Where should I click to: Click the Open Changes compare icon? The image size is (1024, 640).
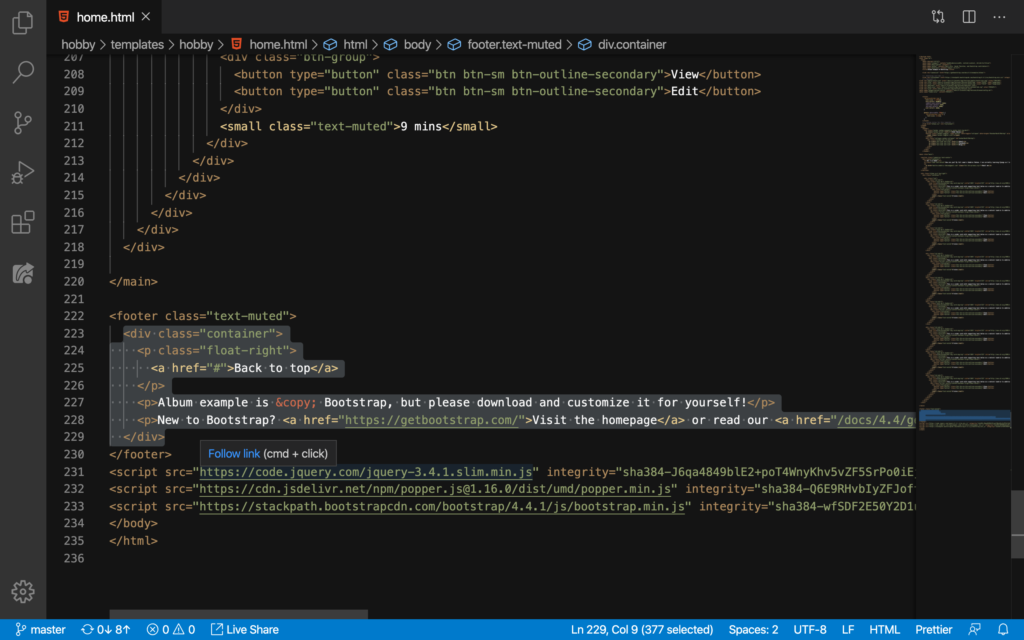(938, 17)
